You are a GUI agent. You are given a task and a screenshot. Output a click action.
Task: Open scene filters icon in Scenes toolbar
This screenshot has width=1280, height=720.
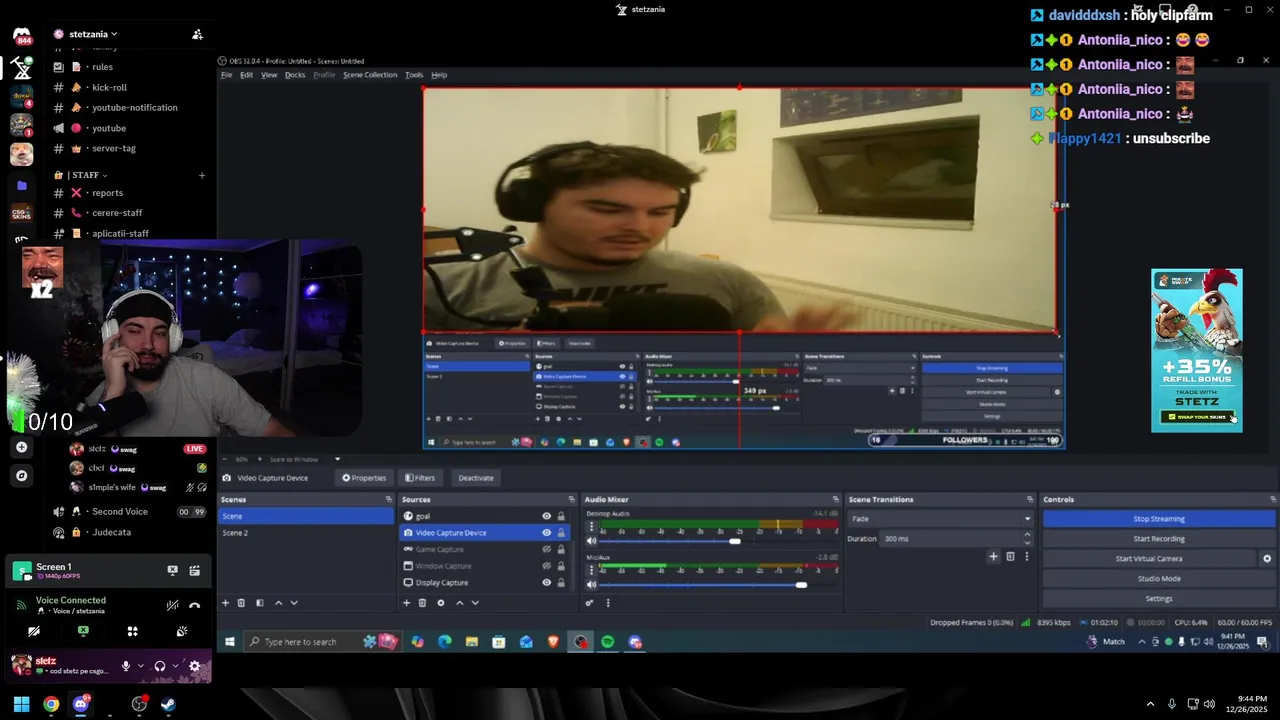[x=260, y=603]
